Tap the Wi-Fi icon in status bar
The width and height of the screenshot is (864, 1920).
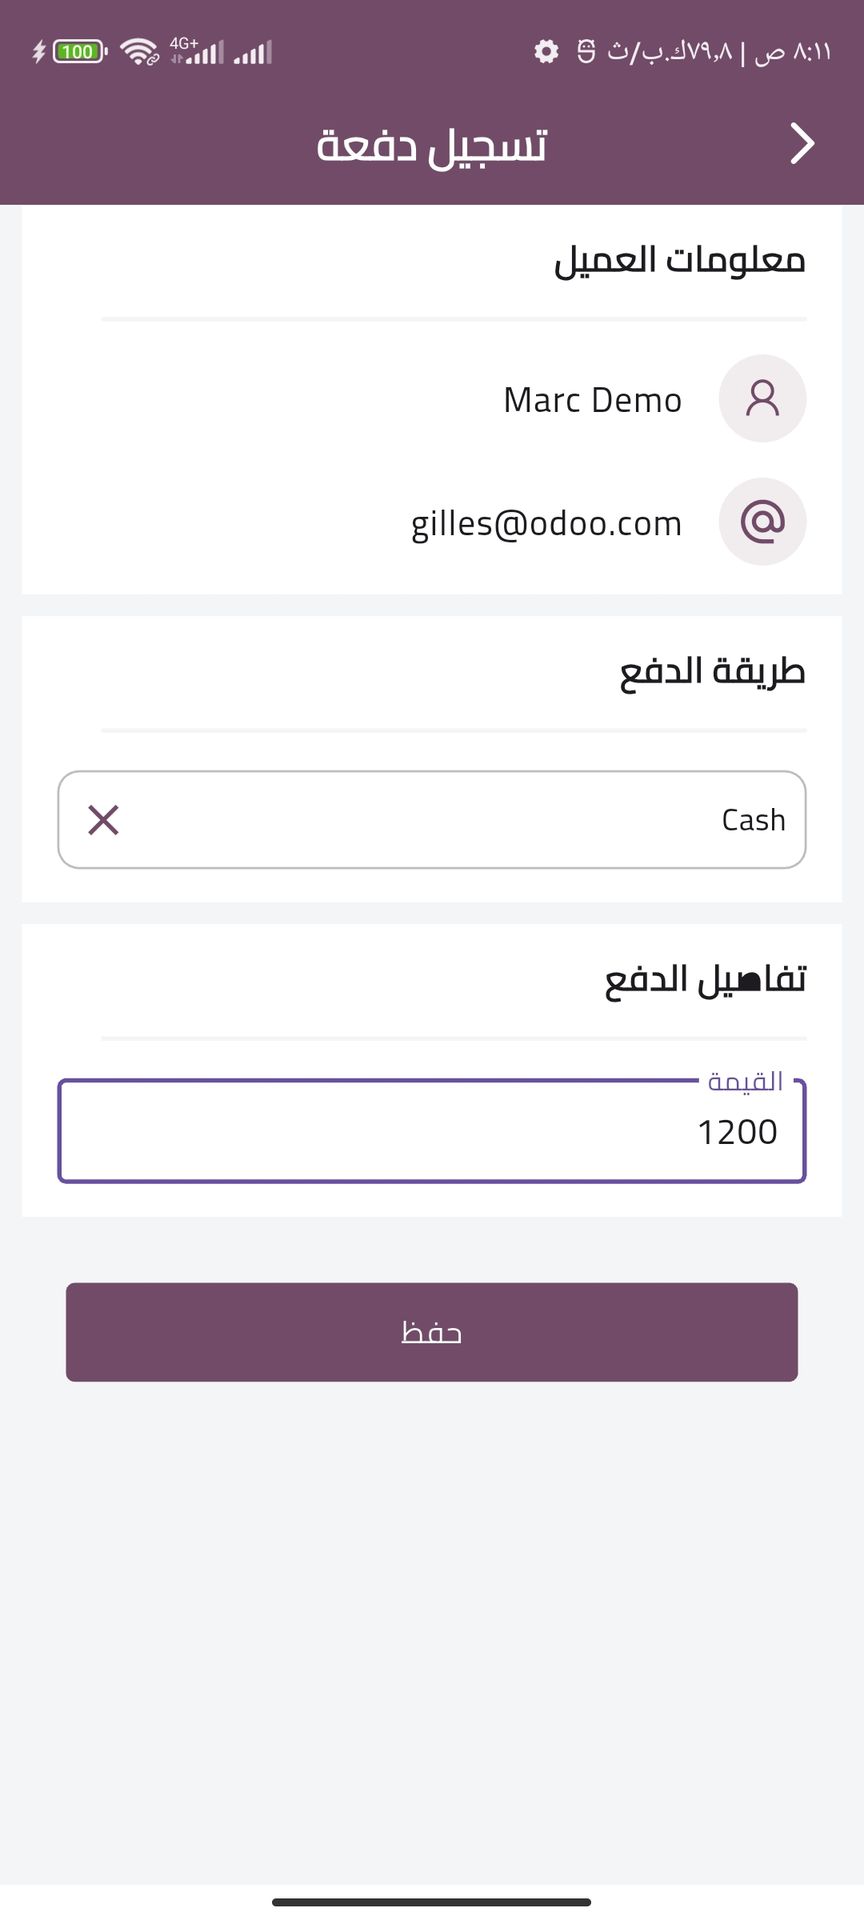coord(139,52)
